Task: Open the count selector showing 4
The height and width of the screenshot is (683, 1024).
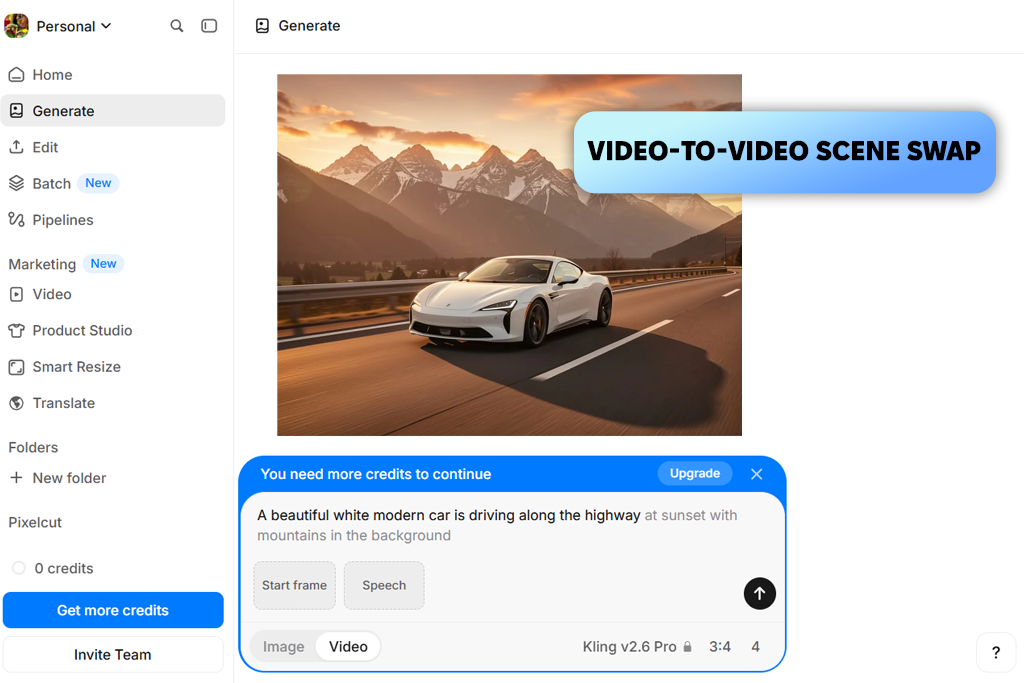Action: click(x=755, y=646)
